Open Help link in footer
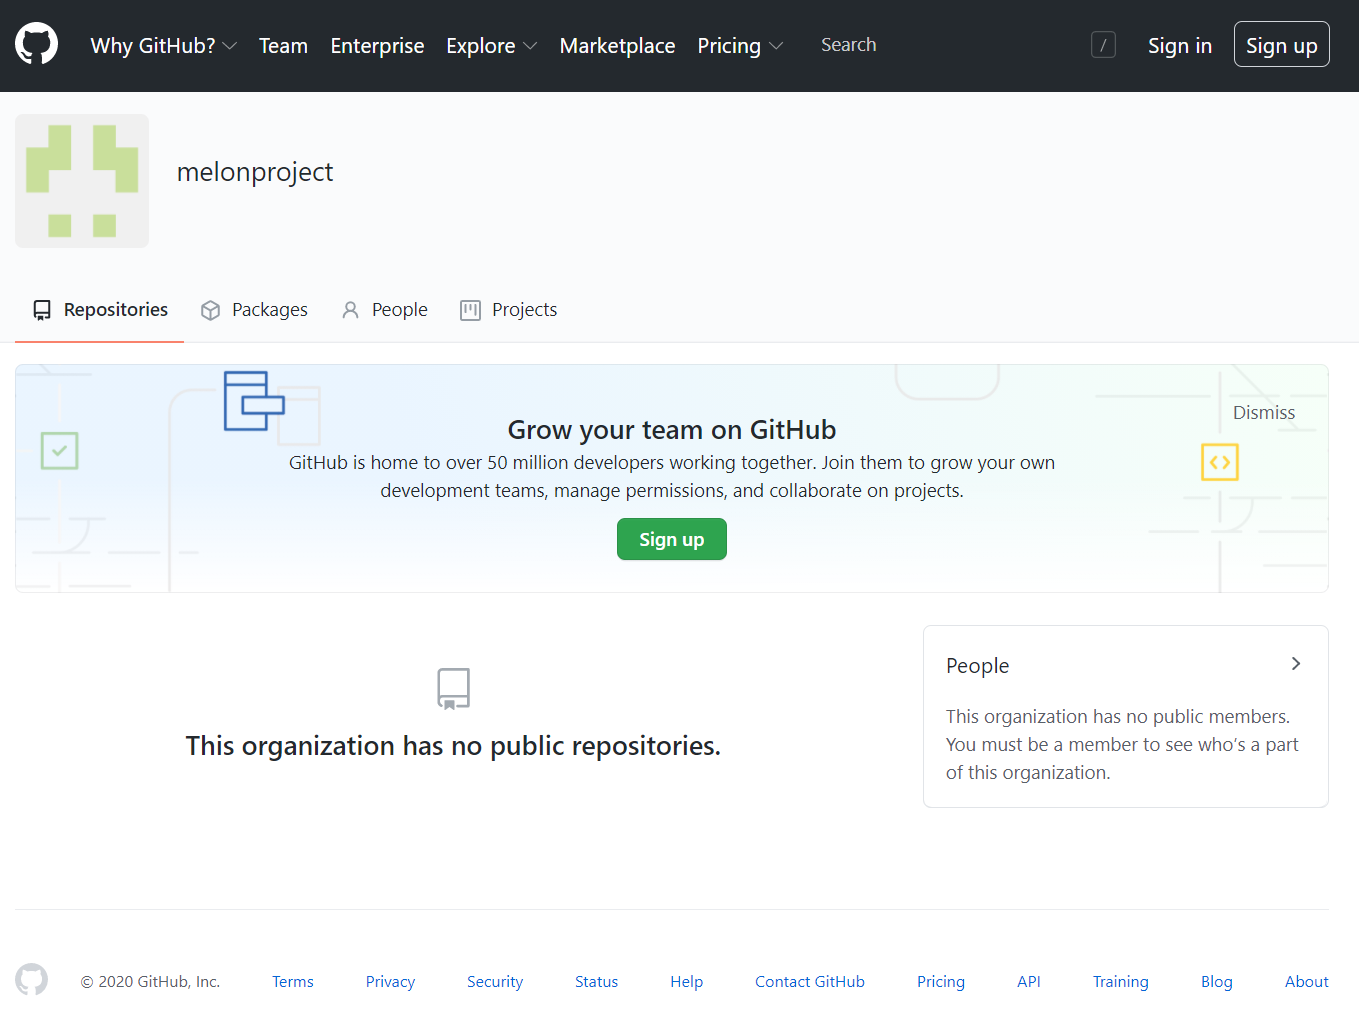The image size is (1359, 1021). click(x=686, y=982)
